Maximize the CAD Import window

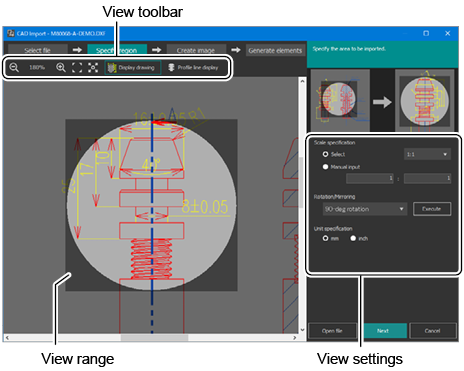tap(426, 33)
